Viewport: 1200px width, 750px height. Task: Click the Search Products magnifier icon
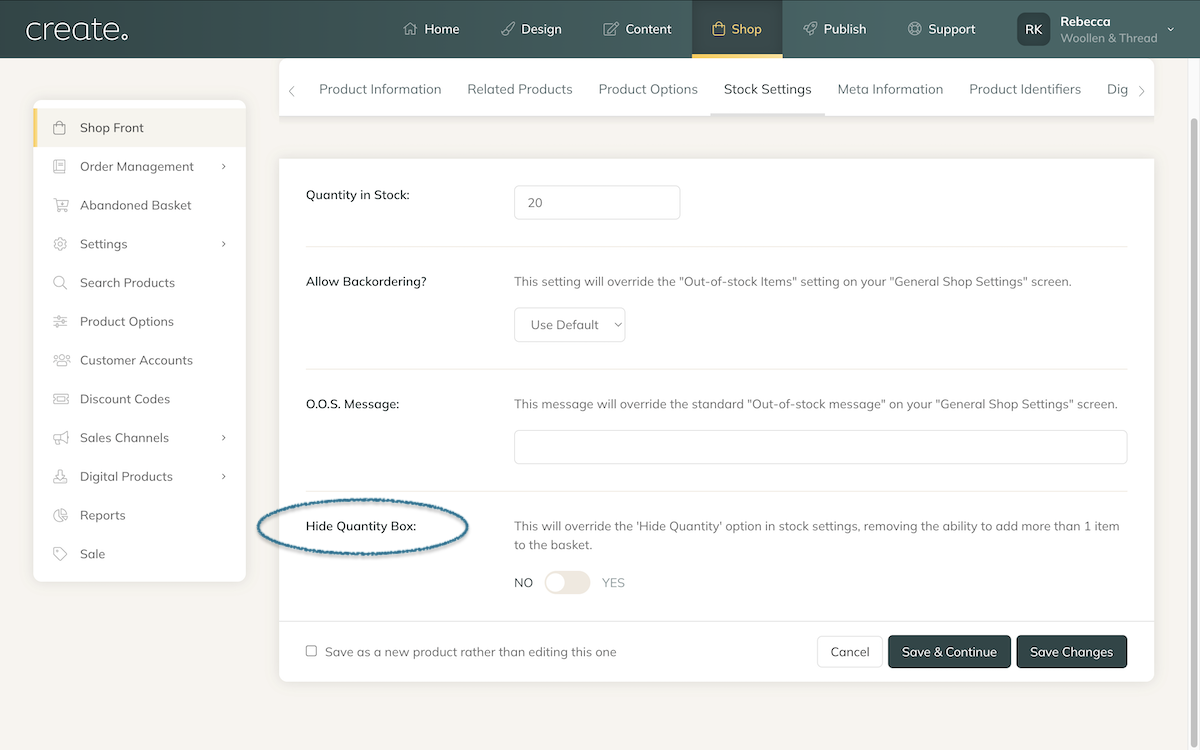(x=60, y=283)
